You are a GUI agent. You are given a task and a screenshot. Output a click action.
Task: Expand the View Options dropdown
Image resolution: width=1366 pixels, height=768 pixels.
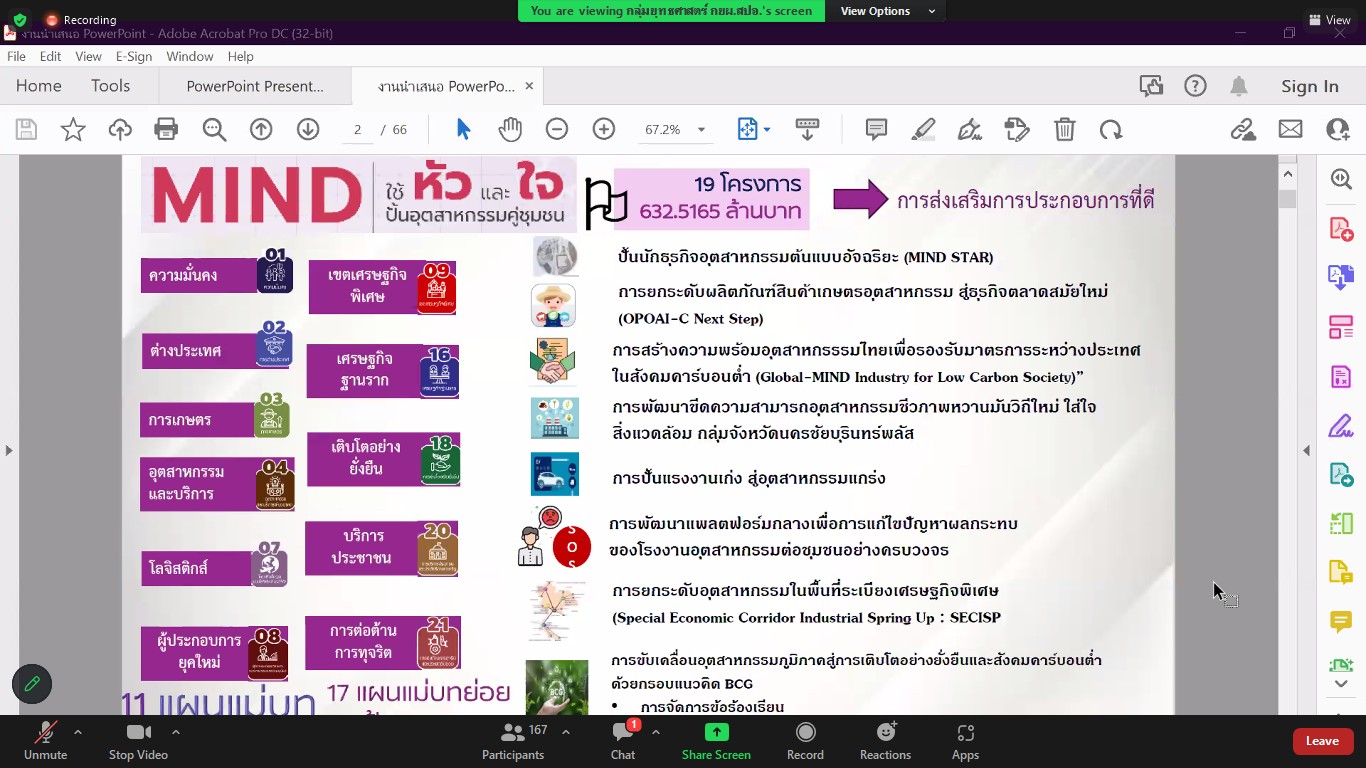click(x=888, y=11)
